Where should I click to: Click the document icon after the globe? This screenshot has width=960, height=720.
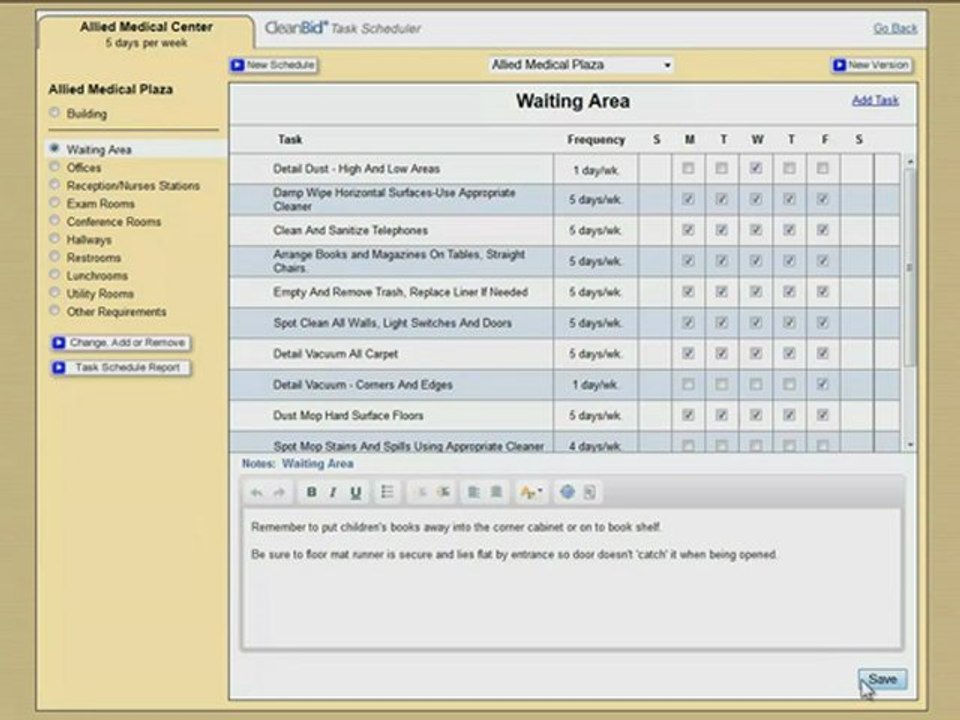pyautogui.click(x=590, y=492)
